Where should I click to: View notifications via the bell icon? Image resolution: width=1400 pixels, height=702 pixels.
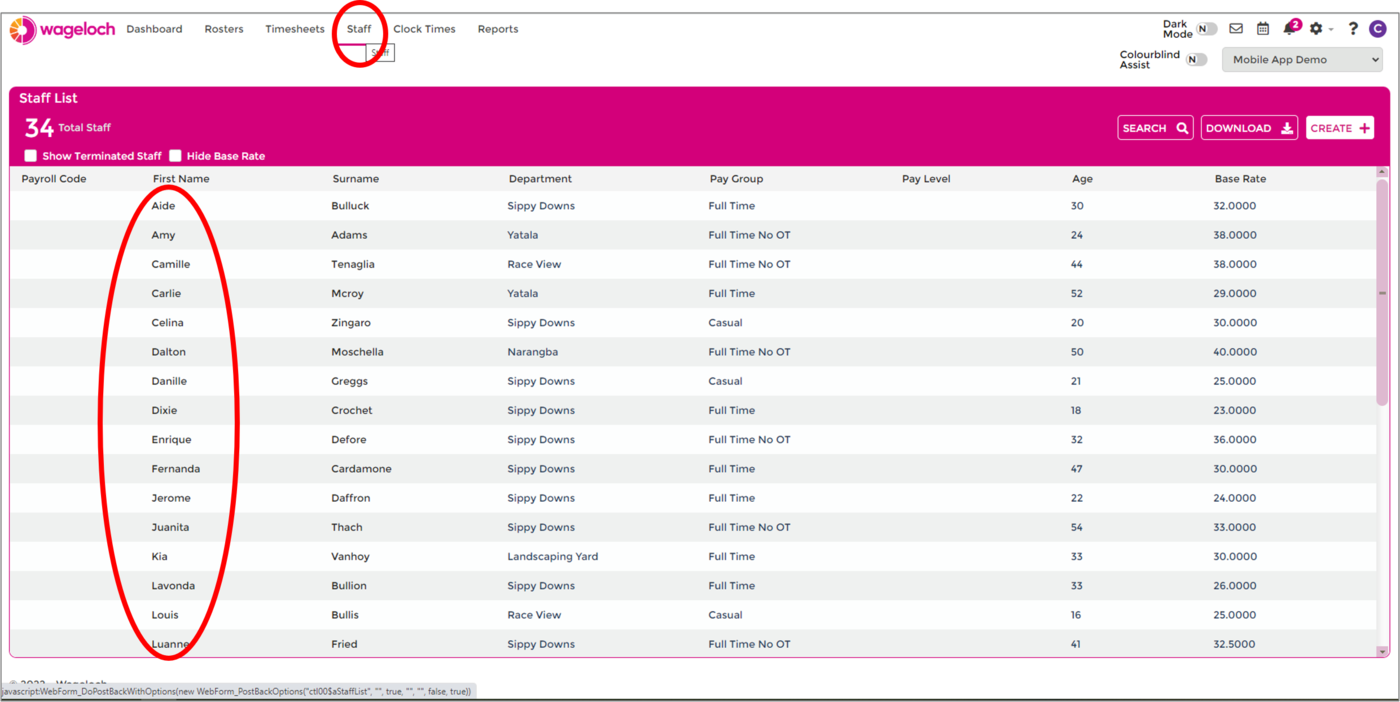pyautogui.click(x=1289, y=29)
